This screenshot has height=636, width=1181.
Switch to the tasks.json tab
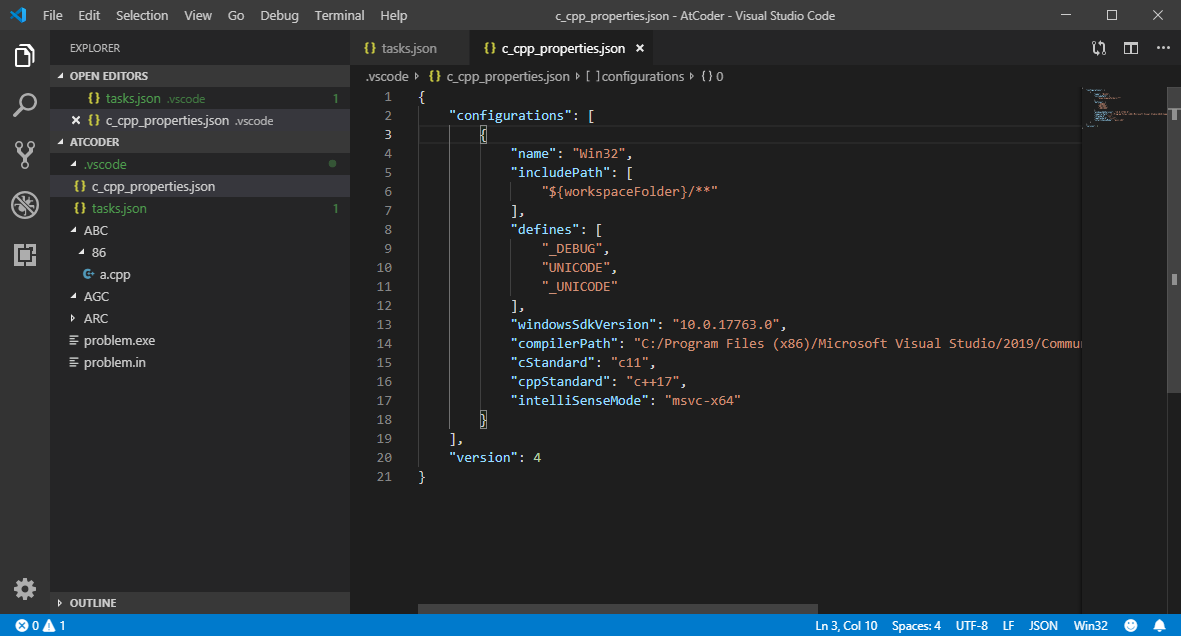pos(409,48)
